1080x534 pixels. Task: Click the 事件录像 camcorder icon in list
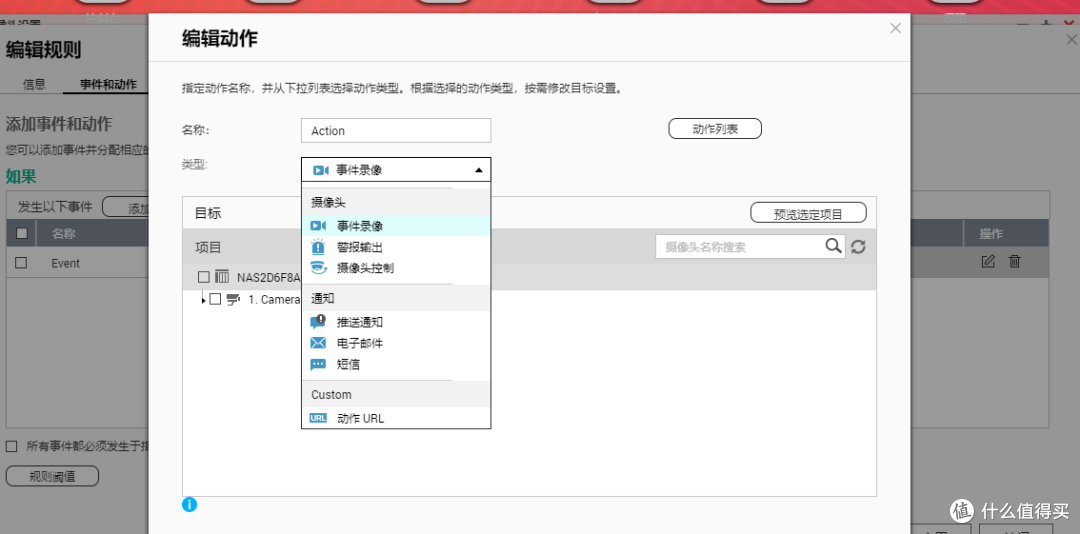tap(318, 226)
